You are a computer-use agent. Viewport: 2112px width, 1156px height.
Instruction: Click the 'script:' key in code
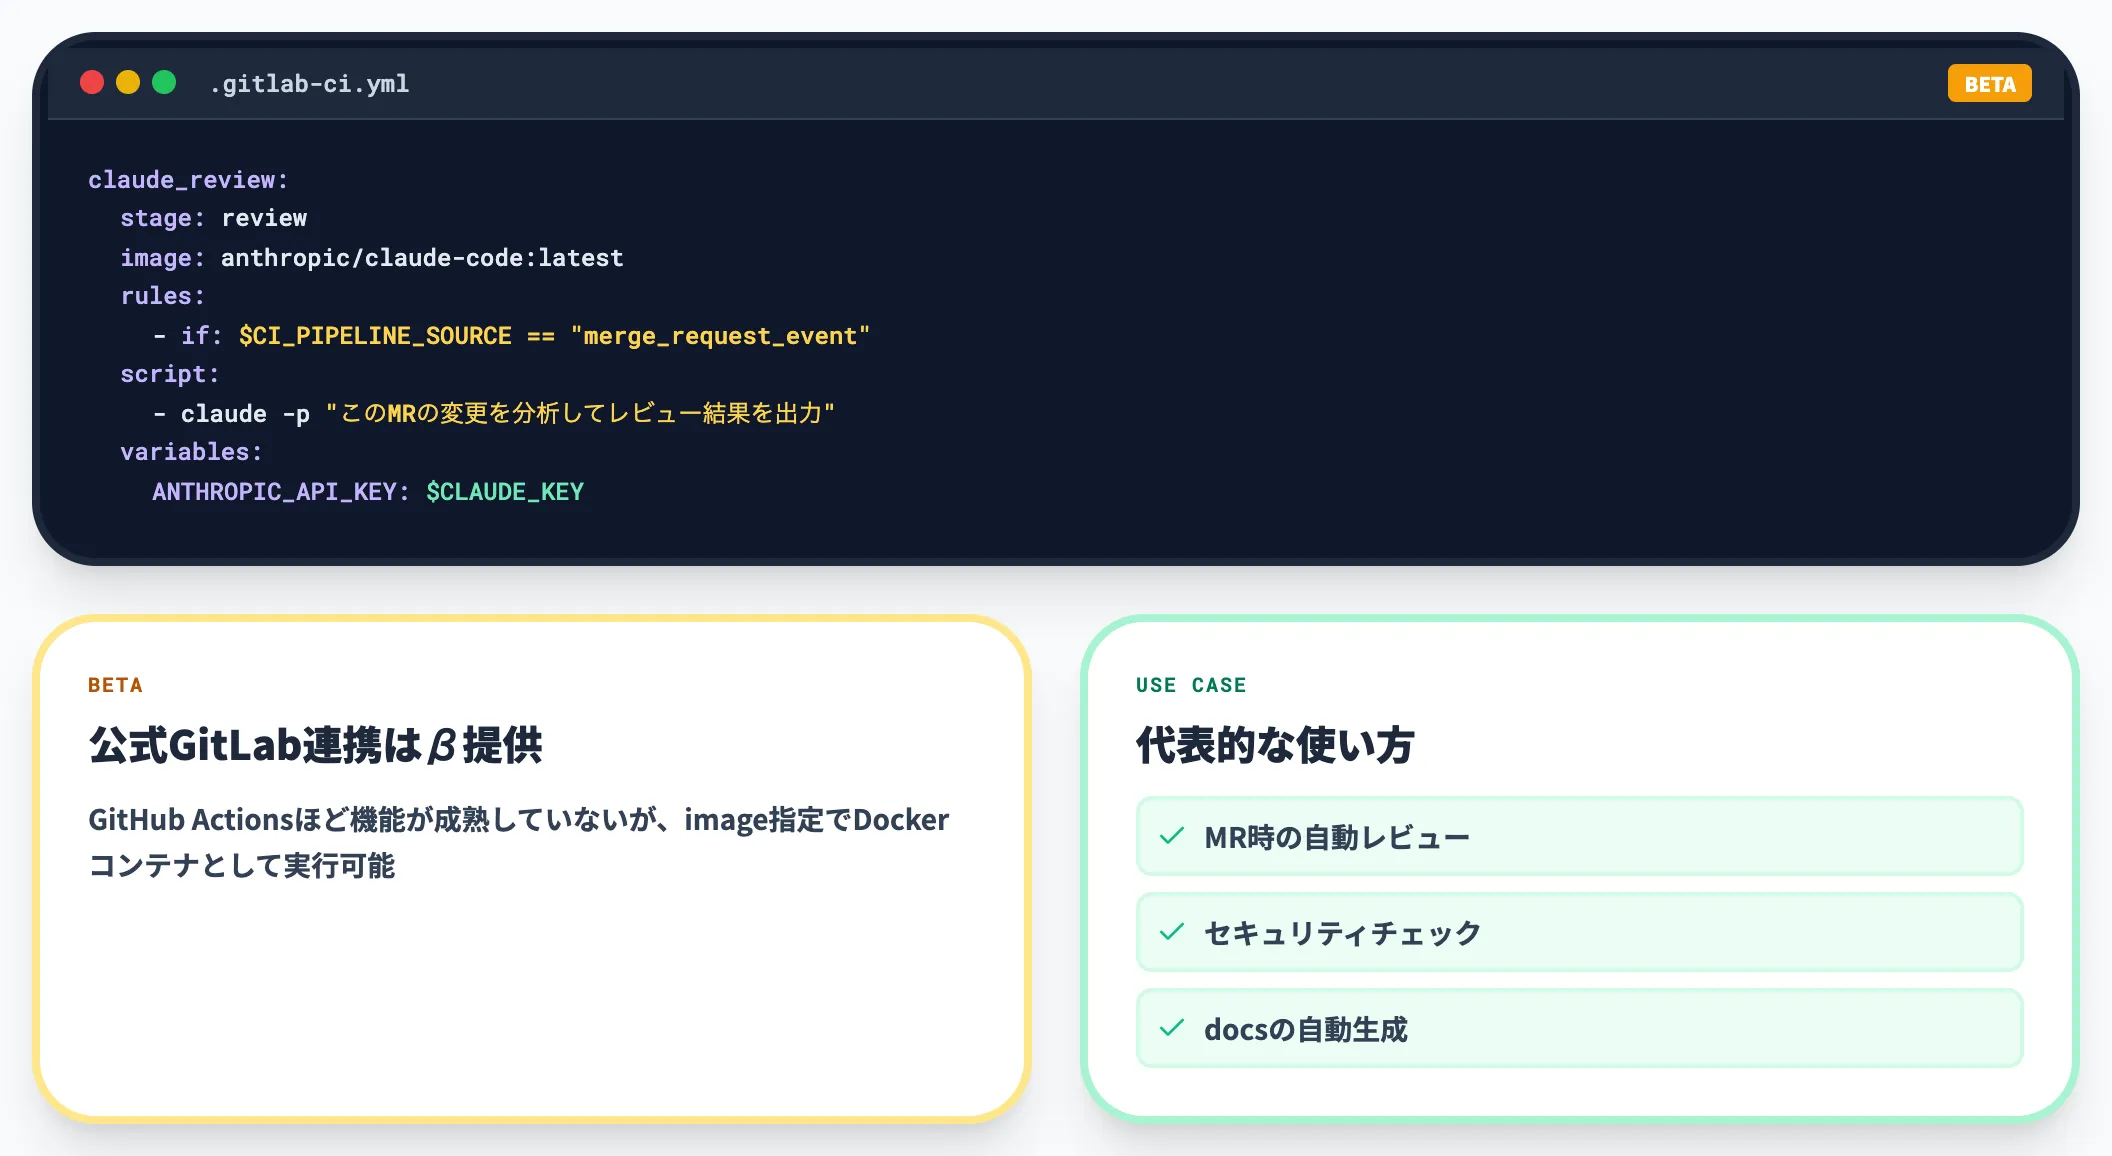click(170, 374)
